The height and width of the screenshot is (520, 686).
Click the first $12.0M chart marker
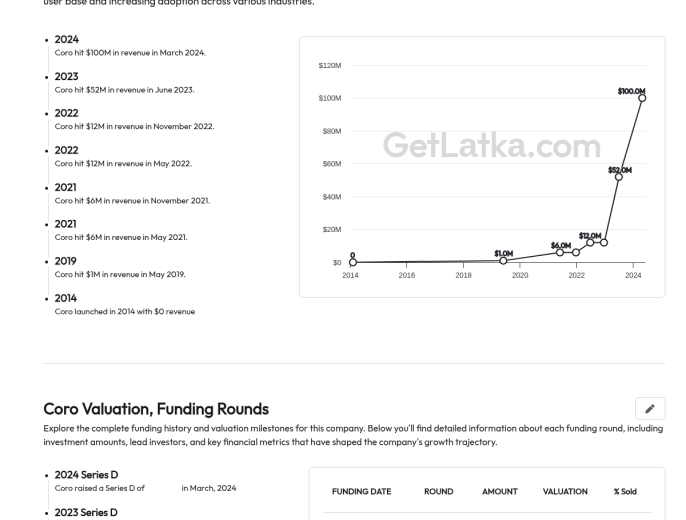[x=590, y=242]
